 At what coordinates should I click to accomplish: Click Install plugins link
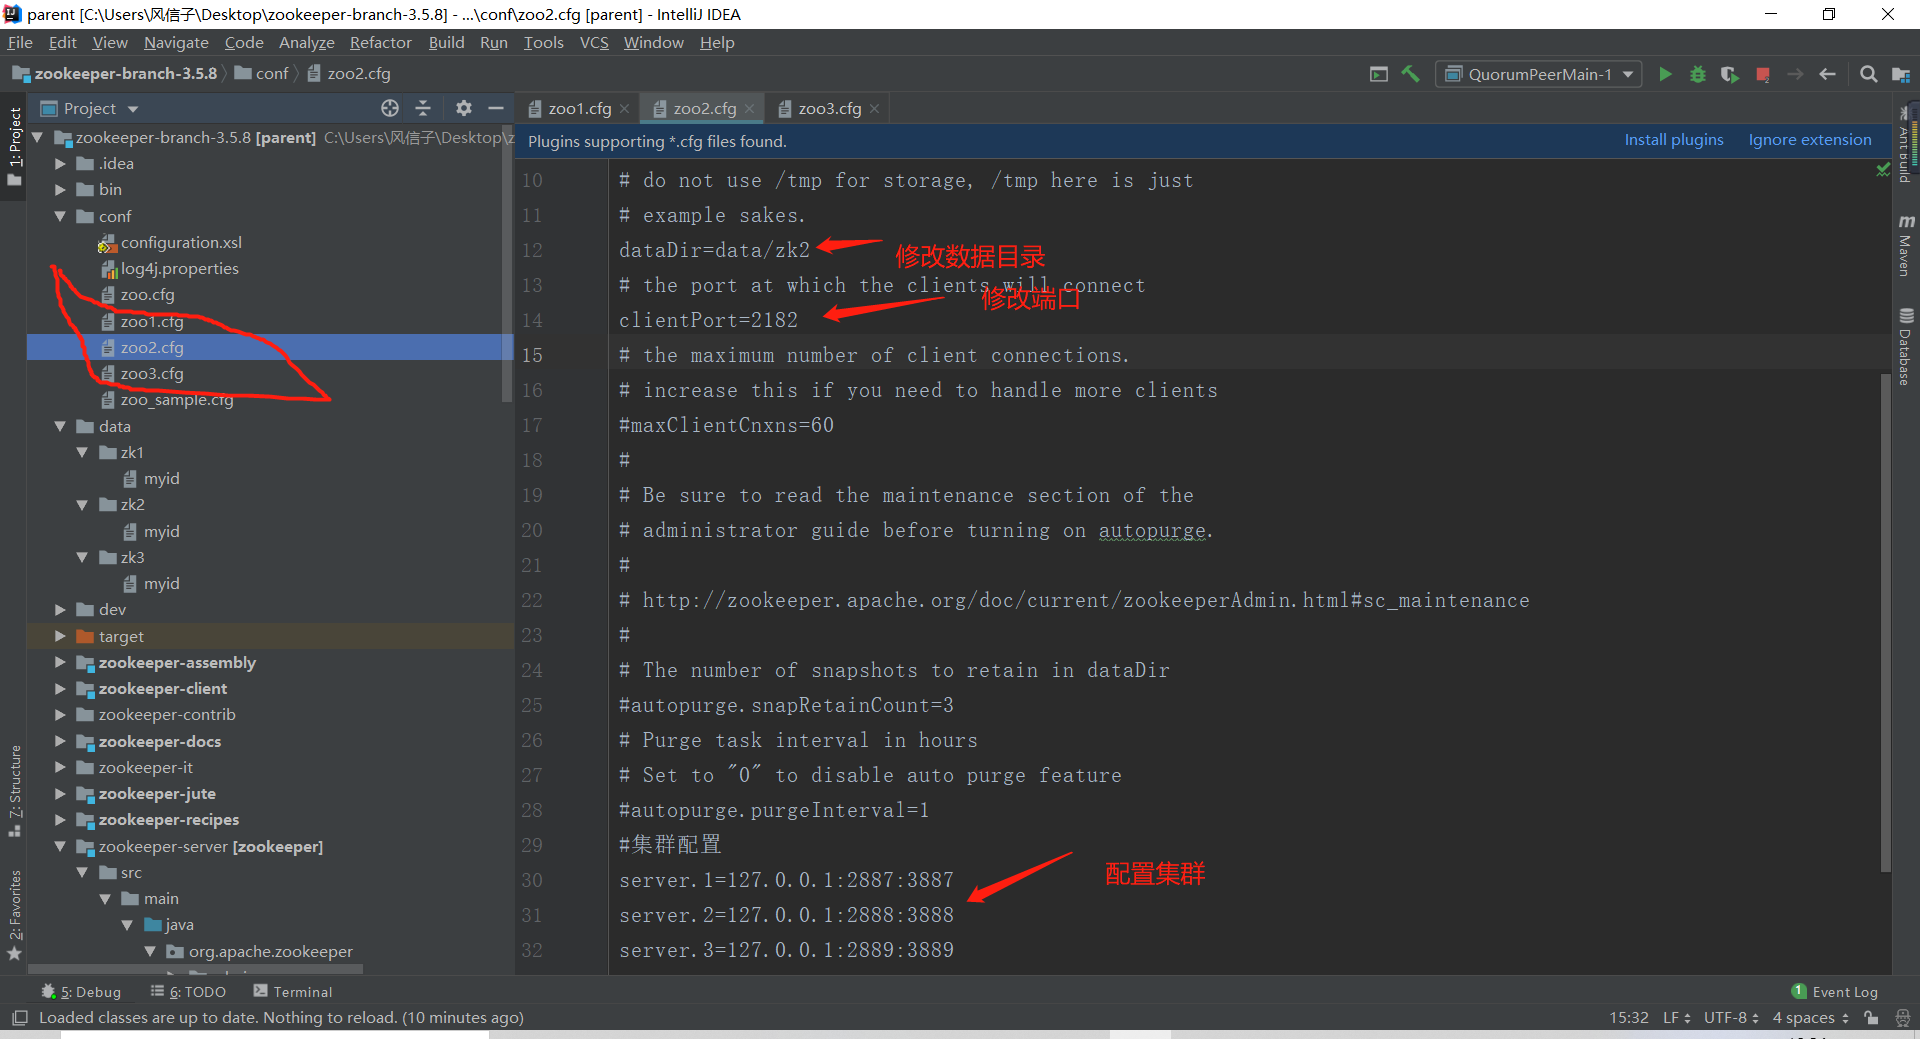(1674, 140)
